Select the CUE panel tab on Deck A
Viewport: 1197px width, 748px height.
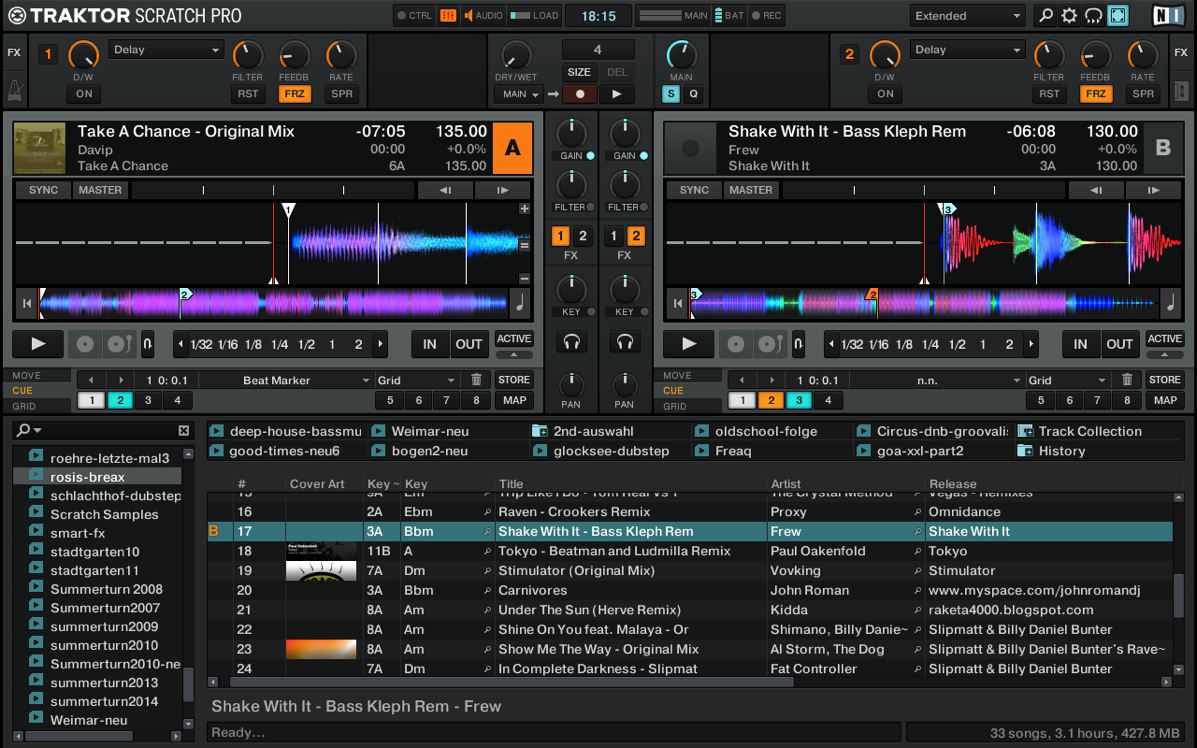(23, 391)
